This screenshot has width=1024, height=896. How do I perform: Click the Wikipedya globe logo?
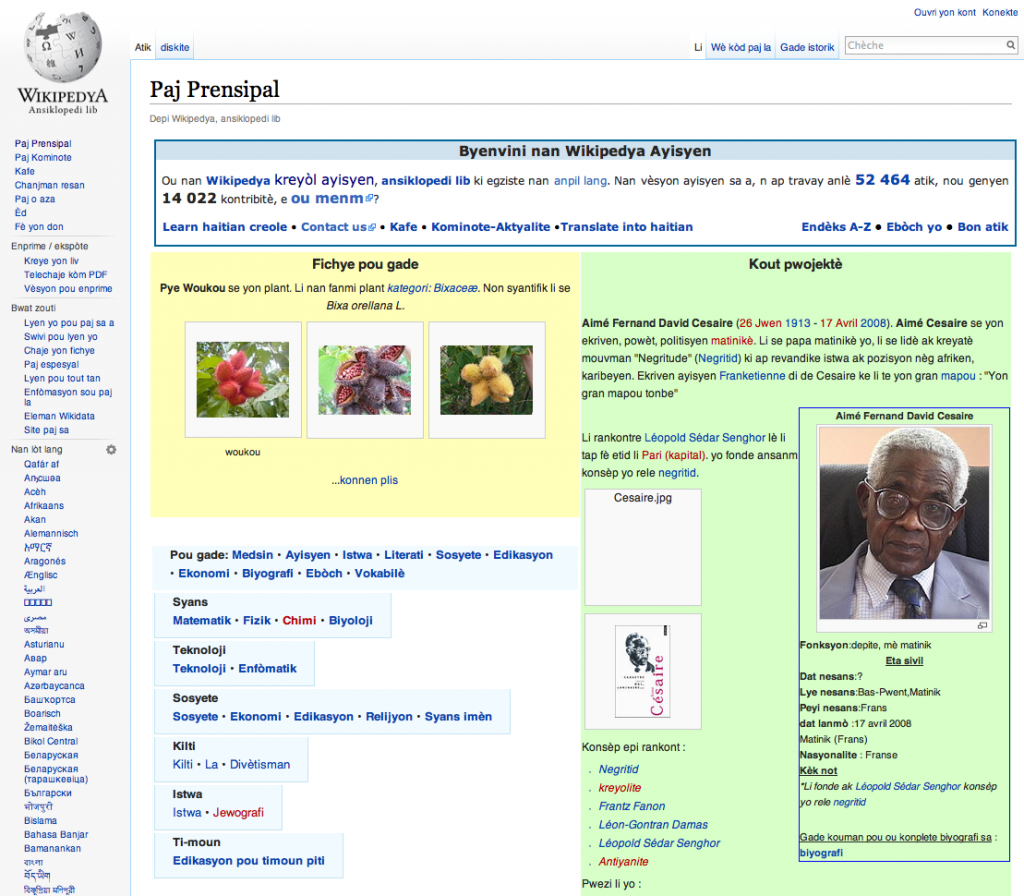[63, 63]
